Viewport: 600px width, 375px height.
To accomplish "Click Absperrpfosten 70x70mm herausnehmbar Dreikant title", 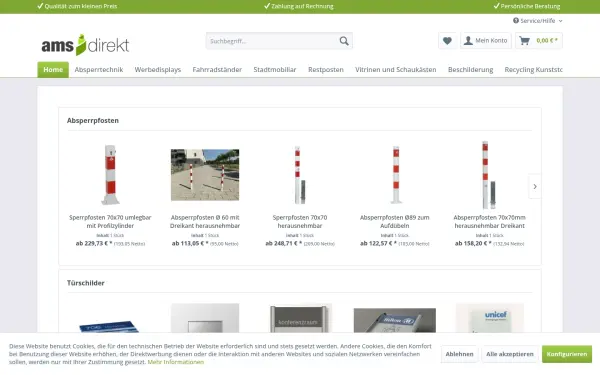I will pos(489,222).
